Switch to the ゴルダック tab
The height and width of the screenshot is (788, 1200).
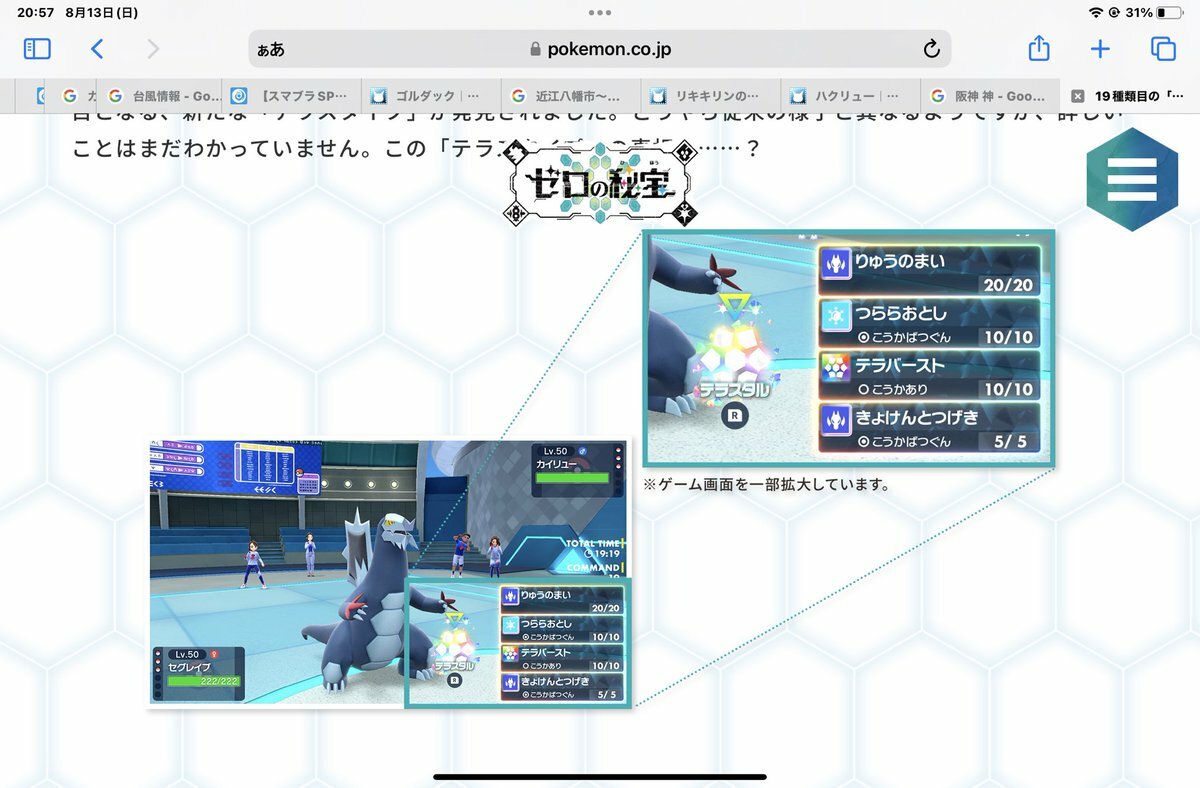(431, 96)
